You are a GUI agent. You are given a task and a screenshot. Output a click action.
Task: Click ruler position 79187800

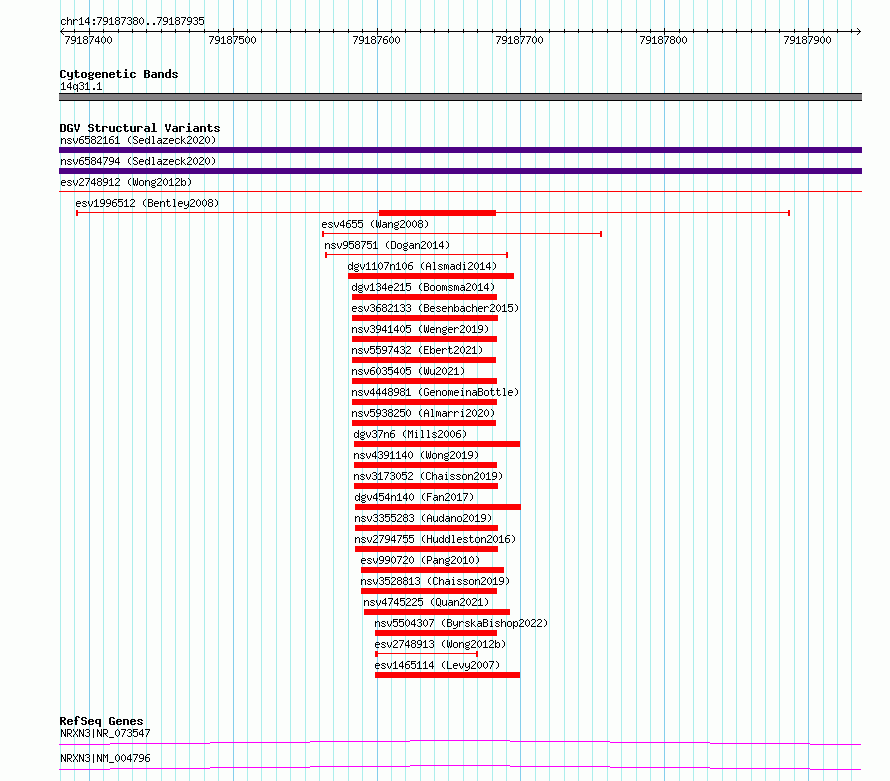pyautogui.click(x=663, y=40)
